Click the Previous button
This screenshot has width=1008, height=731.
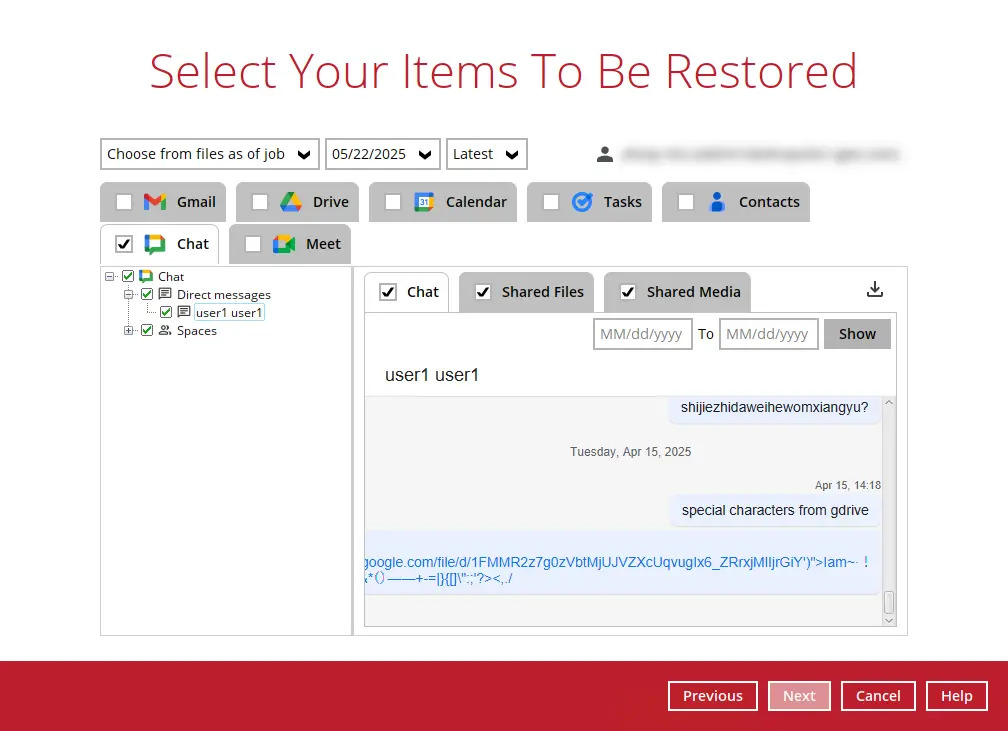point(712,696)
